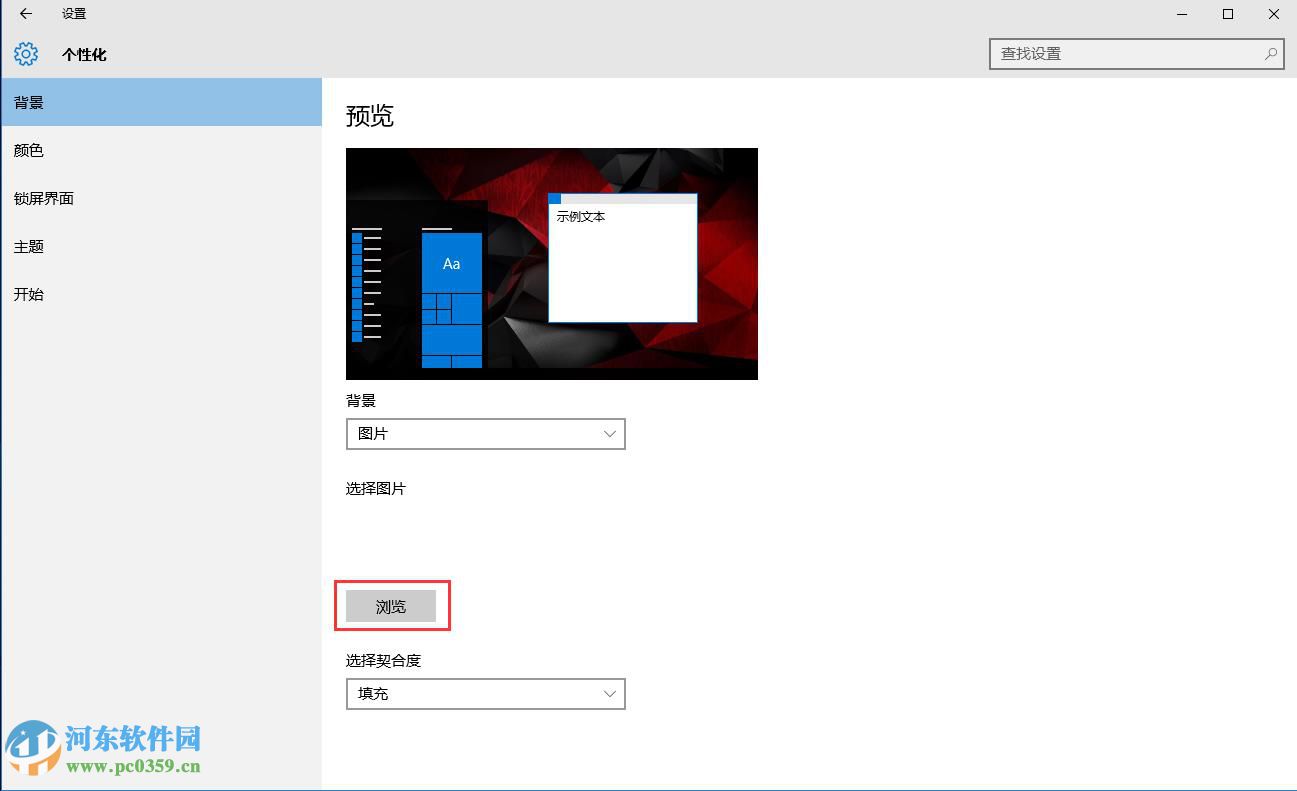This screenshot has height=791, width=1297.
Task: Expand the 选择契合度 dropdown
Action: click(x=485, y=694)
